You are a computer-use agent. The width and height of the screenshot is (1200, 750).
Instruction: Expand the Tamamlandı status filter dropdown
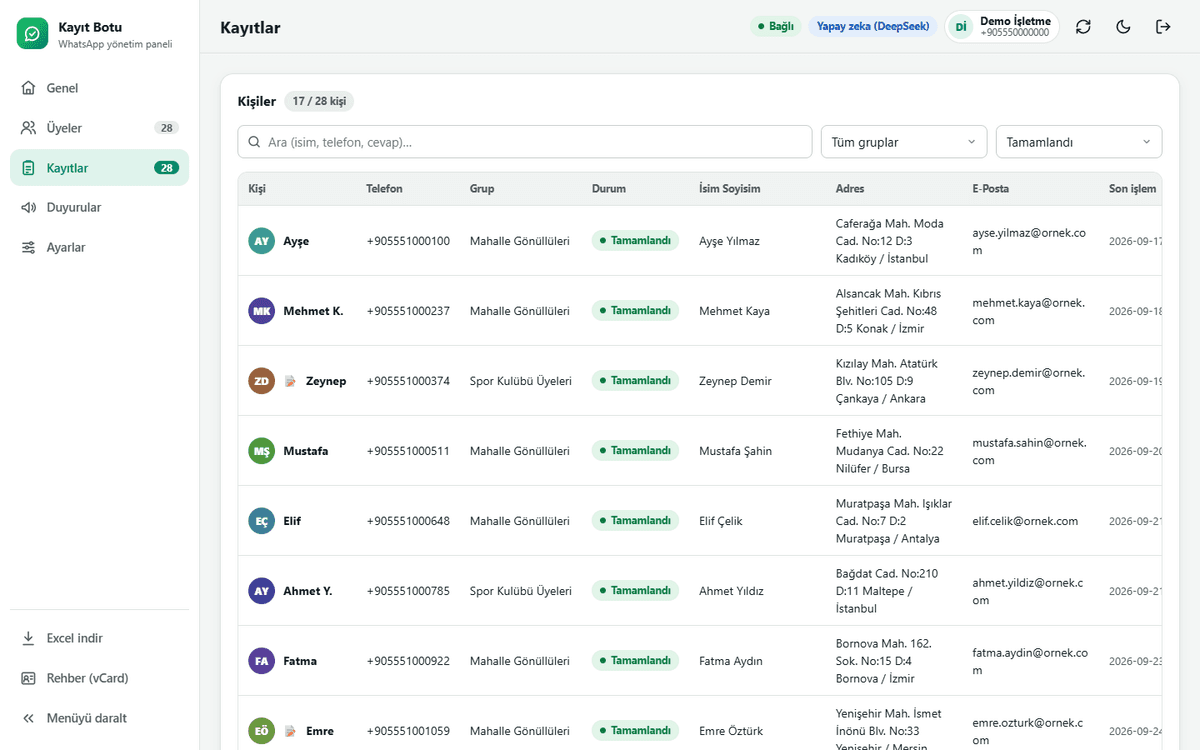coord(1079,142)
